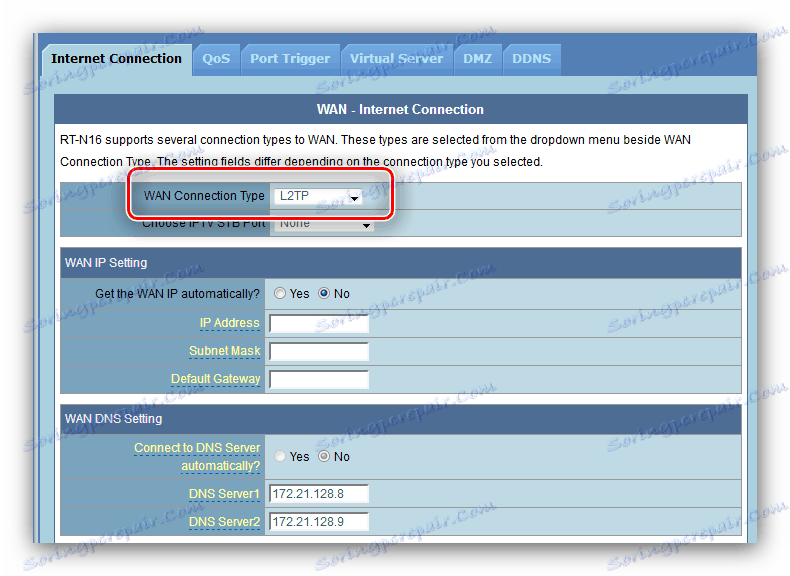Open the QoS tab
This screenshot has height=576, width=790.
click(216, 59)
